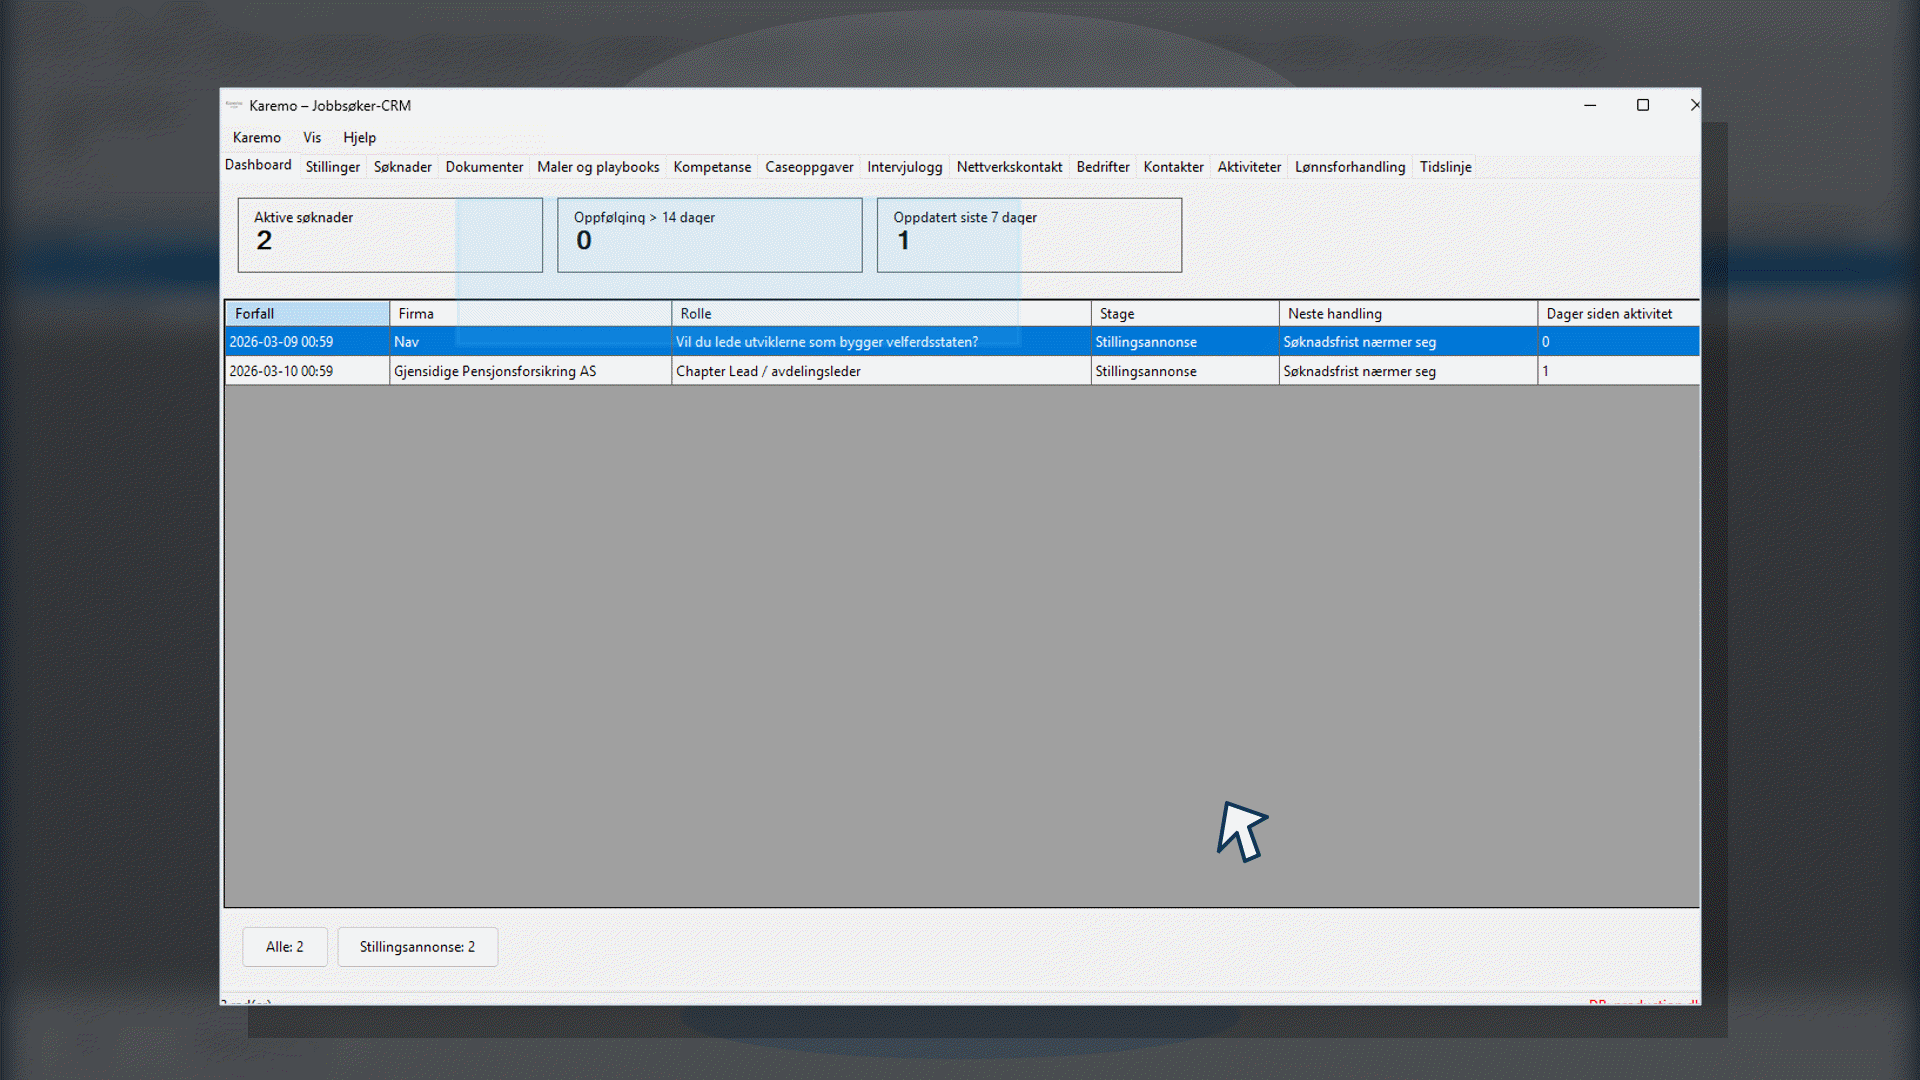Close the Karemo window
The image size is (1920, 1080).
click(1693, 105)
